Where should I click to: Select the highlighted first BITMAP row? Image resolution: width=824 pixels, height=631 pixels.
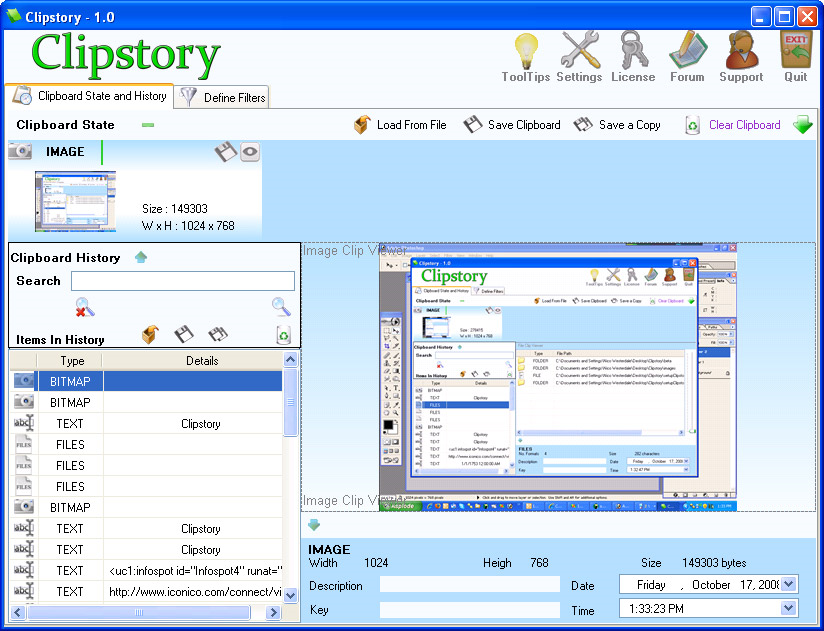click(x=146, y=381)
